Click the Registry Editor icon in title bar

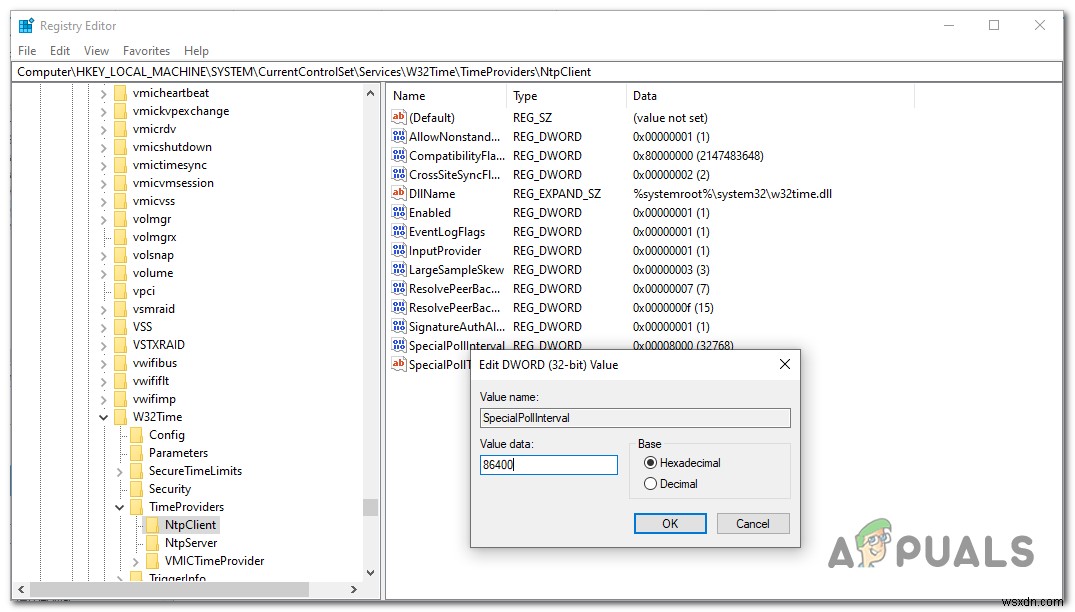coord(24,25)
